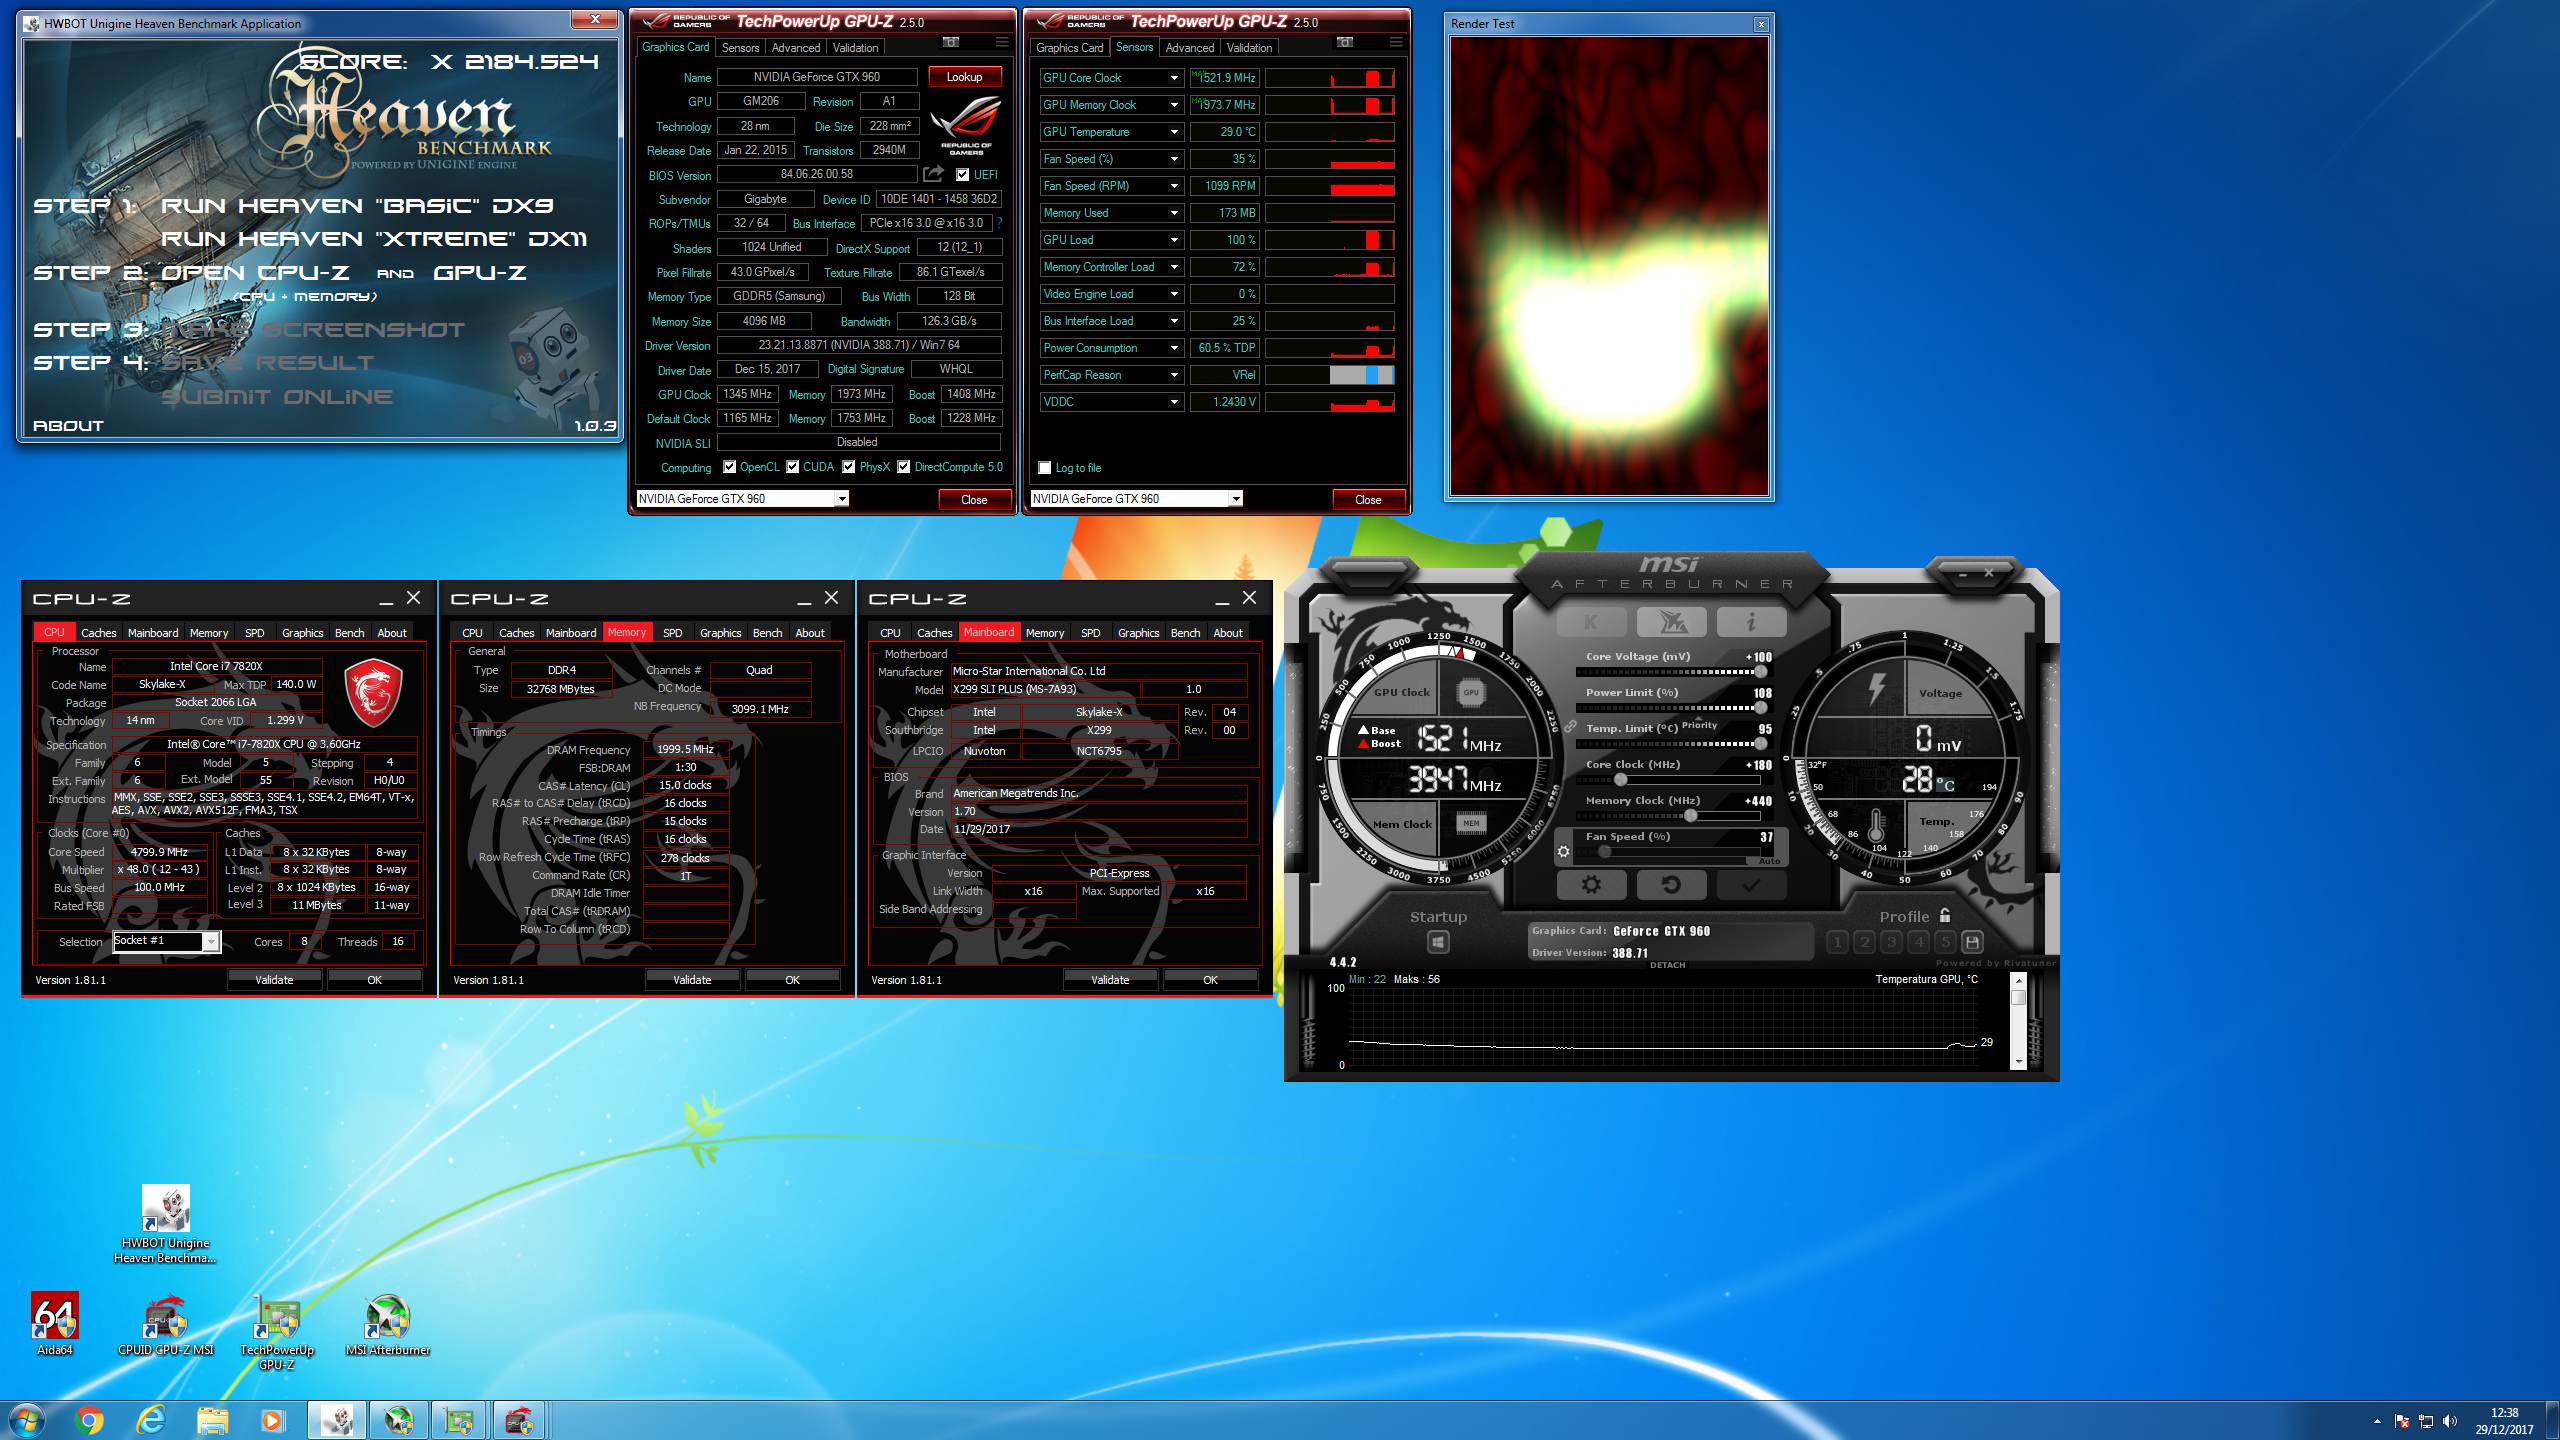Switch to the Advanced tab in the left GPU-Z window
The image size is (2560, 1440).
pos(796,47)
